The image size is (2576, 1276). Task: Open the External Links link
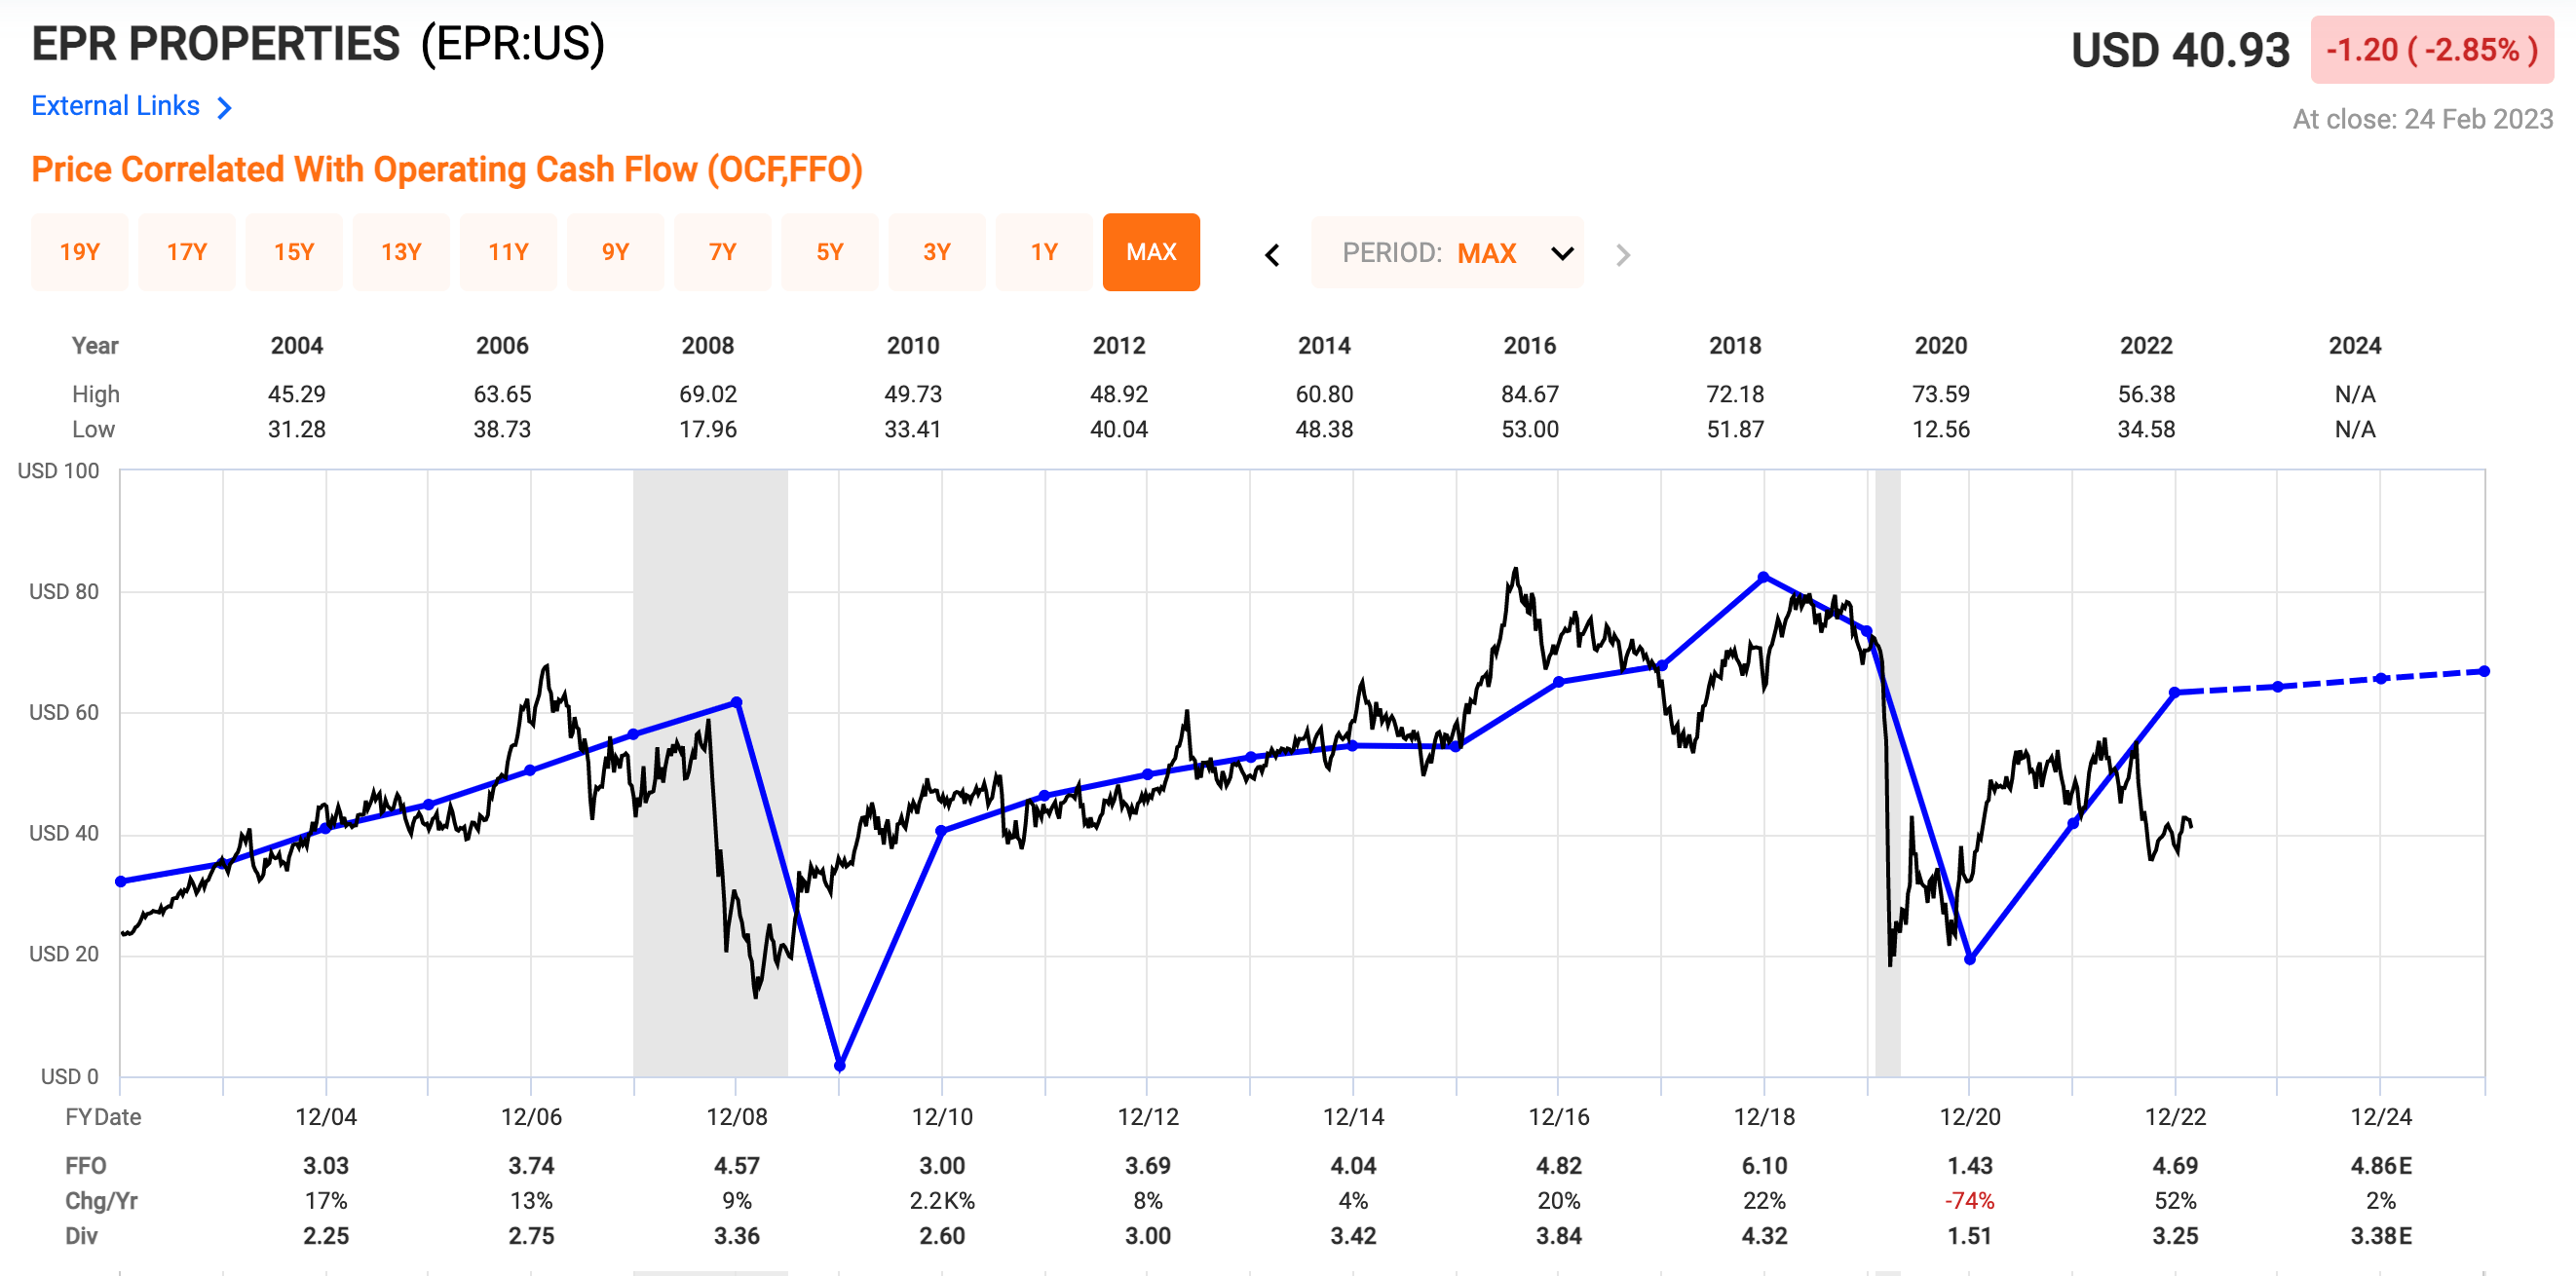pos(115,106)
